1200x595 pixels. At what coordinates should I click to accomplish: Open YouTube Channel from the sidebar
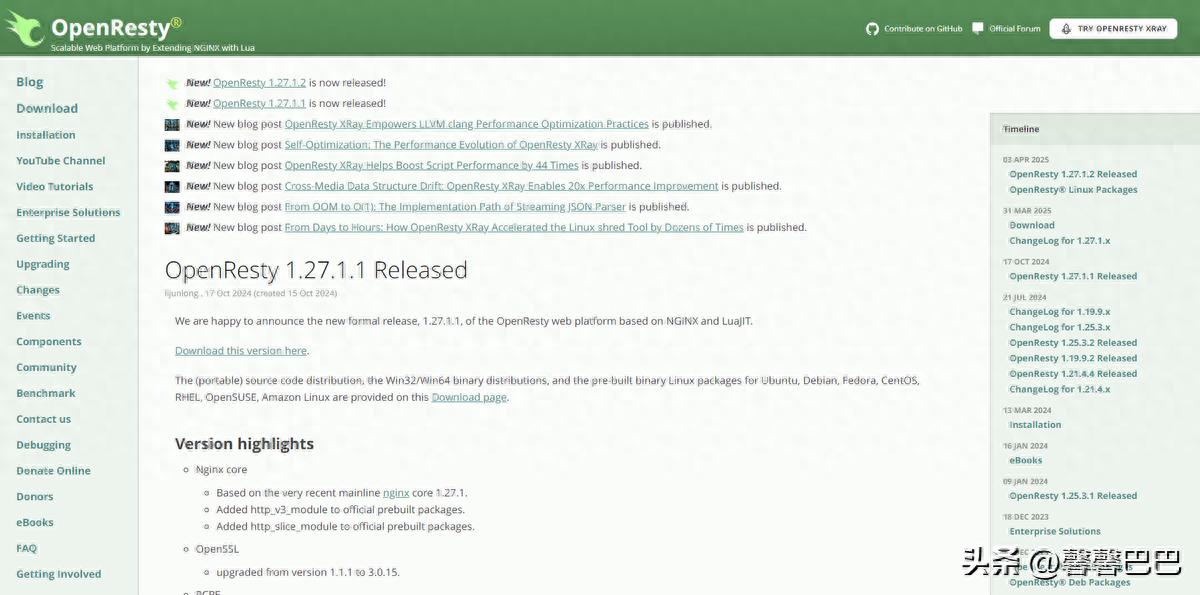click(61, 161)
